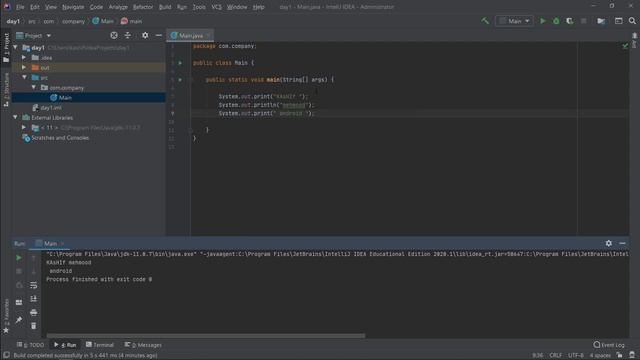Screen dimensions: 640x360
Task: Click Stop in the Run panel sidebar
Action: pos(19,271)
